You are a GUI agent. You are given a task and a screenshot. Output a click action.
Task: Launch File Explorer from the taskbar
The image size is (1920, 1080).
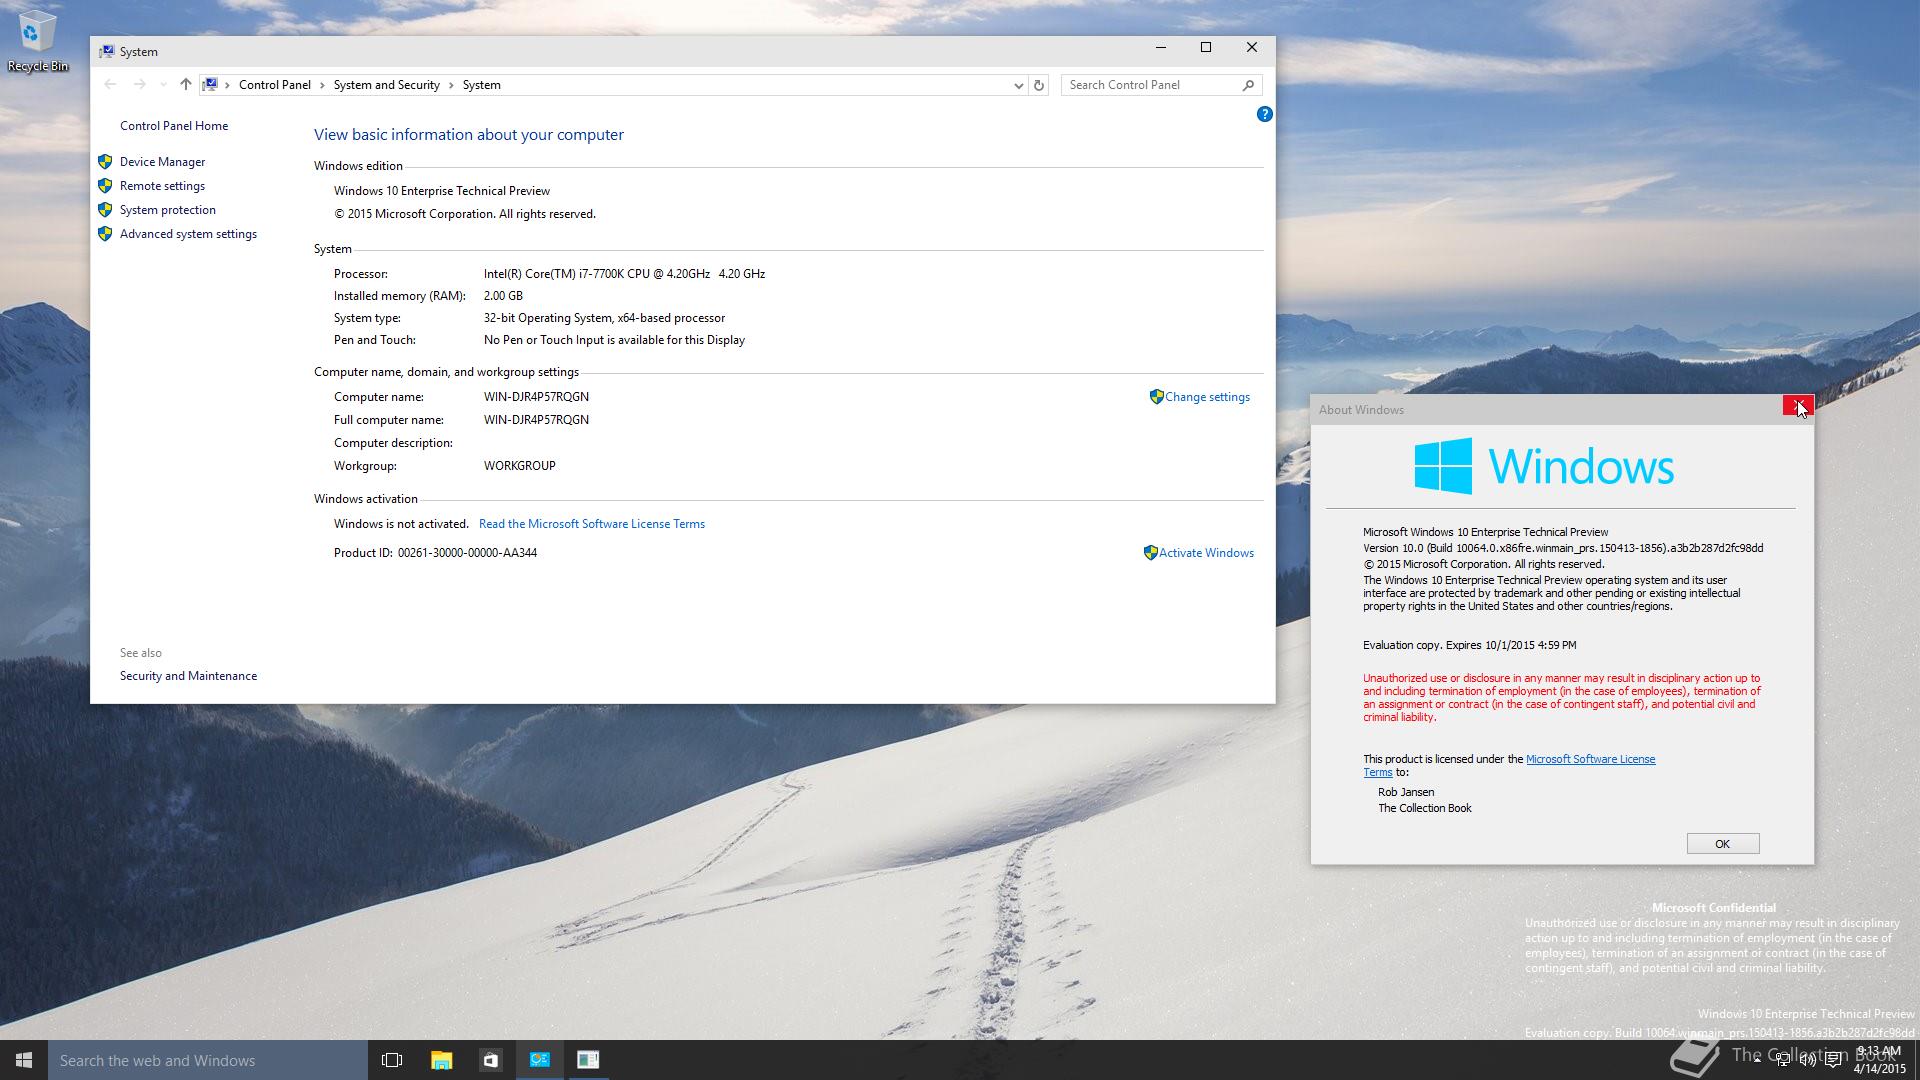(x=441, y=1060)
